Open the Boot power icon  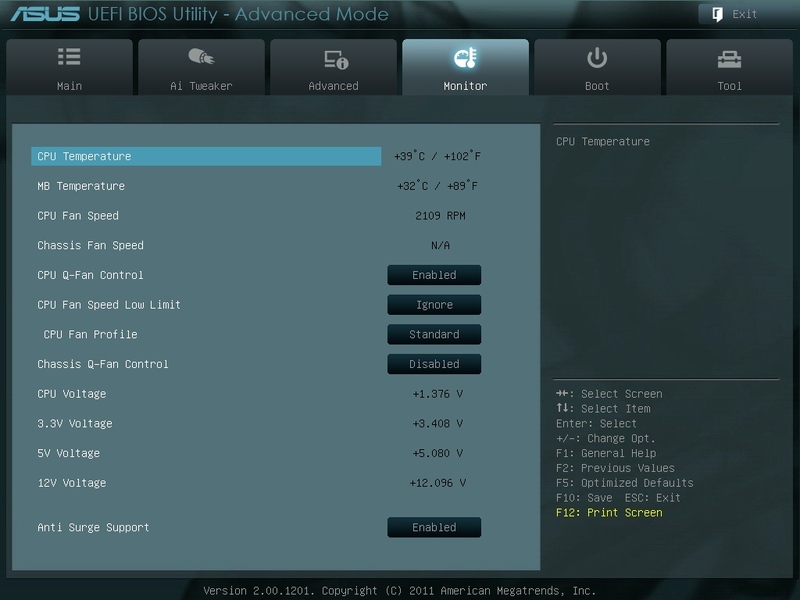click(x=597, y=59)
